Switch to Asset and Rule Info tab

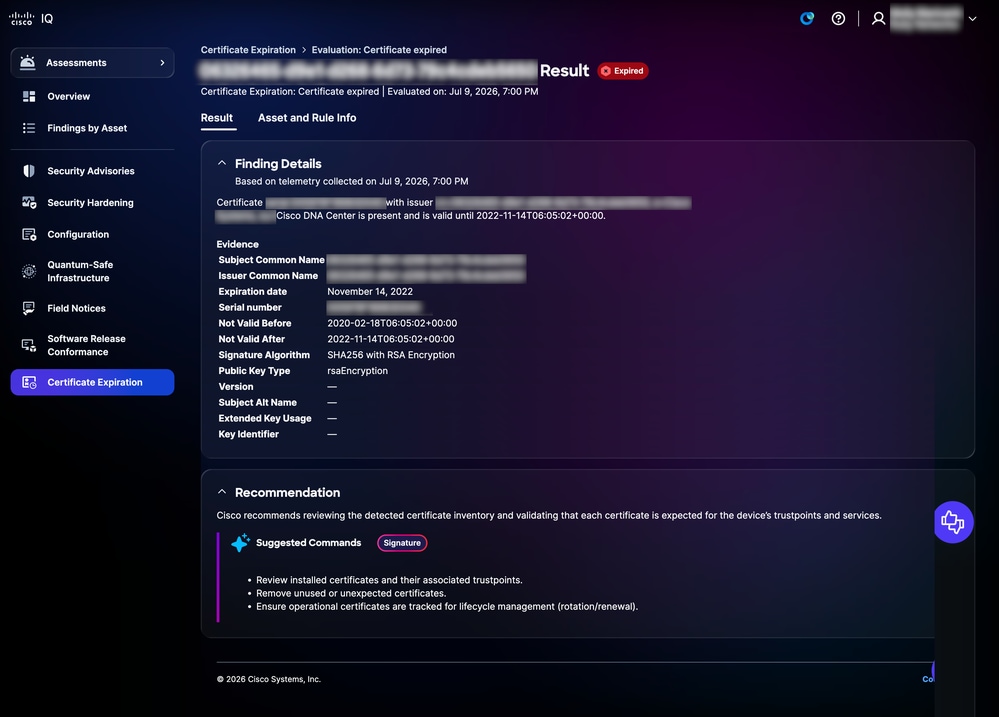(307, 118)
